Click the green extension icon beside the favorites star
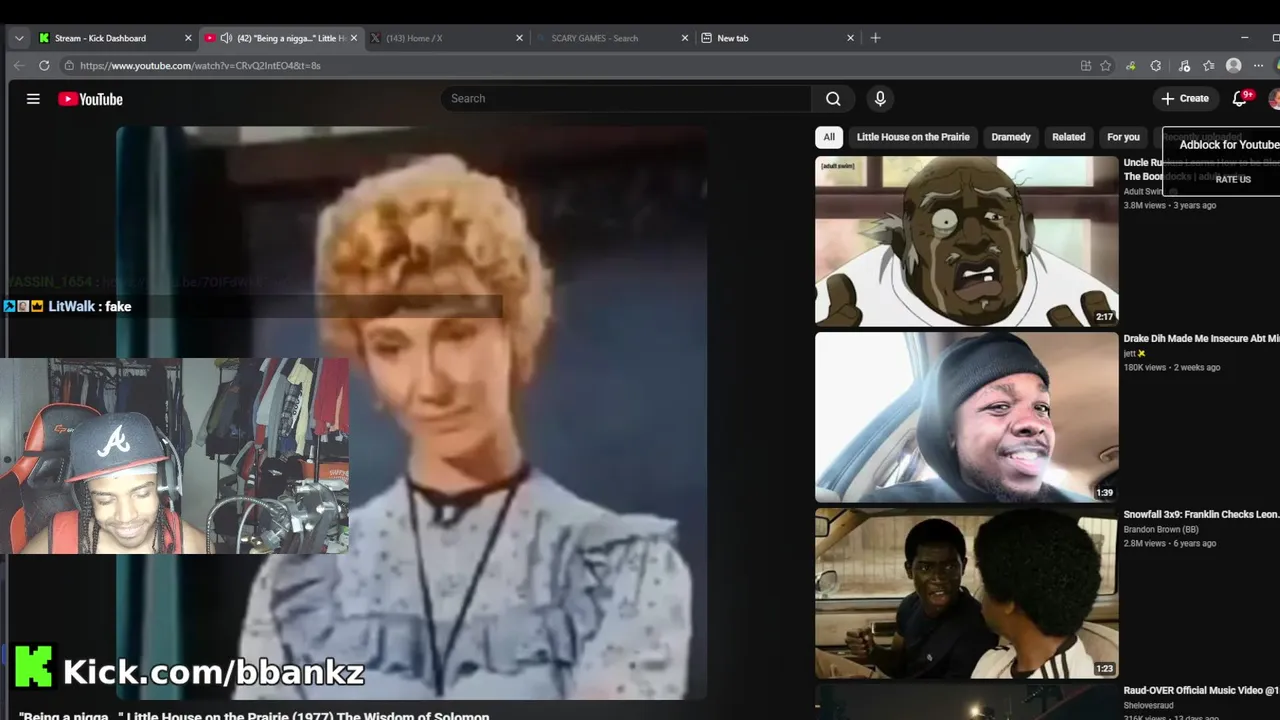This screenshot has width=1280, height=720. pyautogui.click(x=1131, y=65)
